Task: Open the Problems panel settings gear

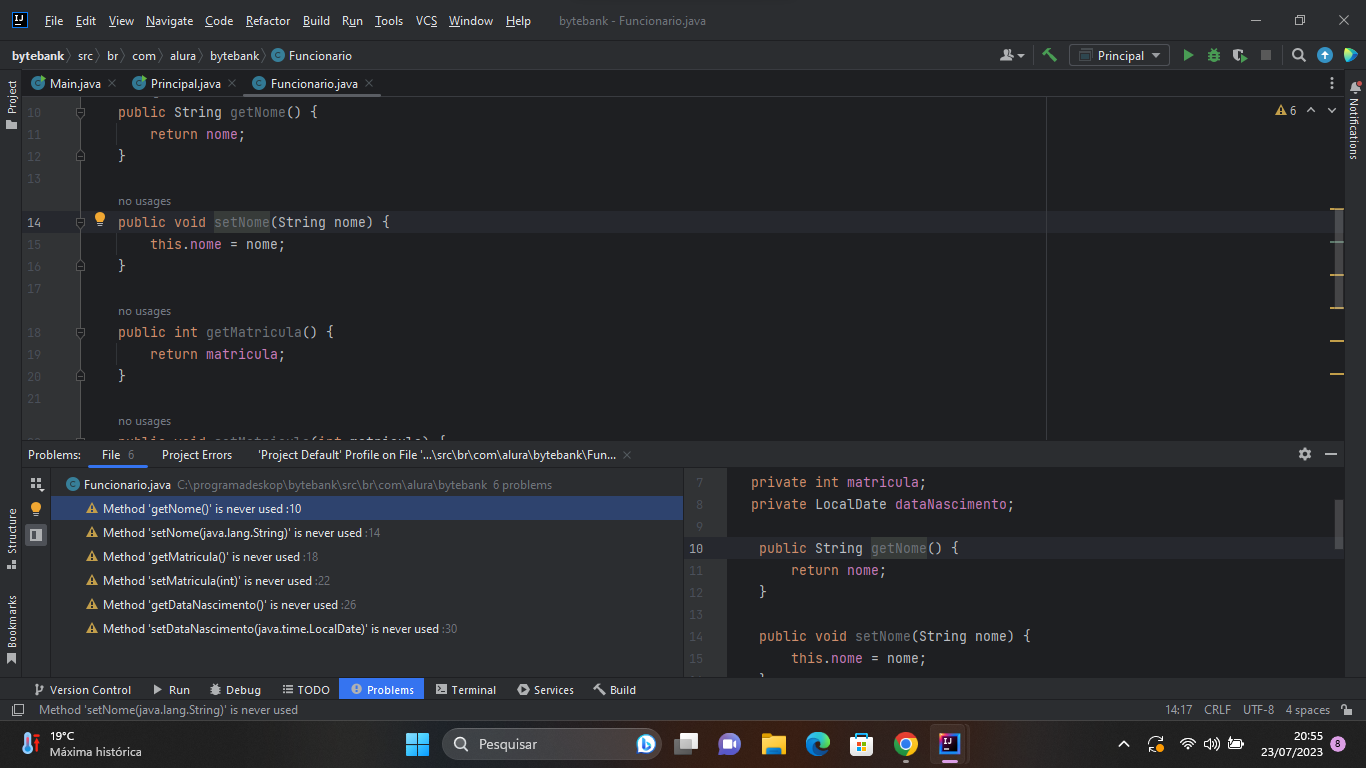Action: pos(1305,454)
